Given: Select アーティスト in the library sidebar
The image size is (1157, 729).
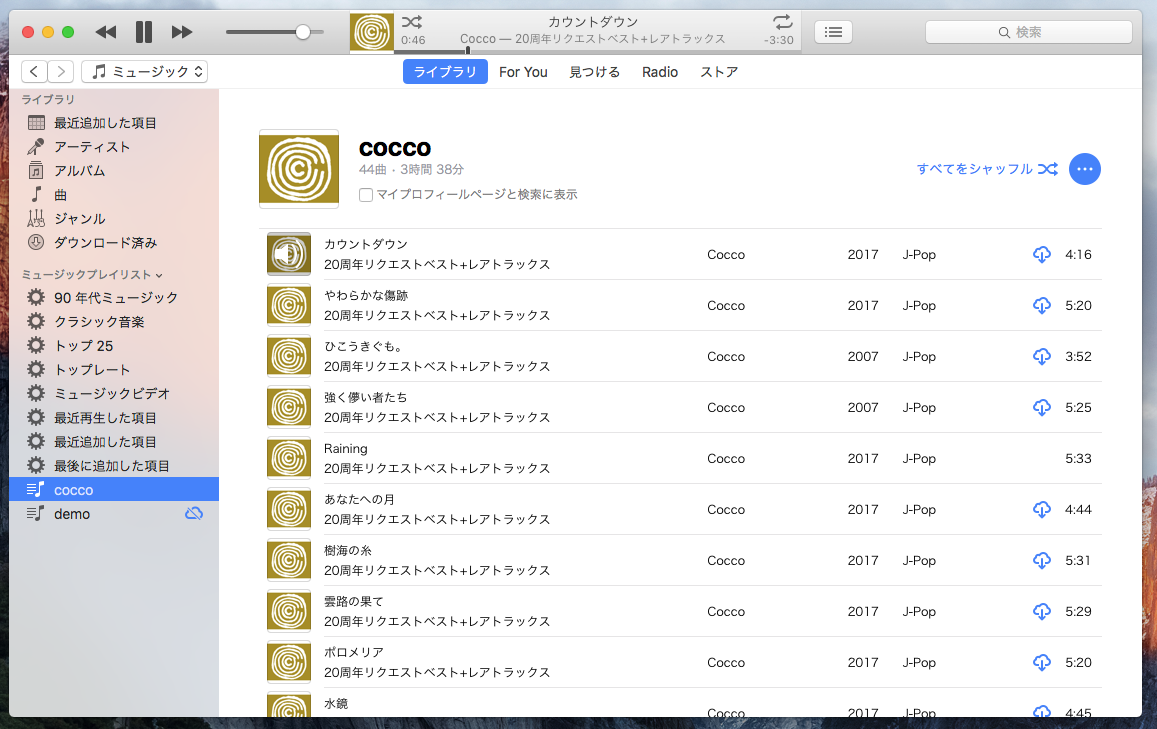Looking at the screenshot, I should click(x=92, y=147).
